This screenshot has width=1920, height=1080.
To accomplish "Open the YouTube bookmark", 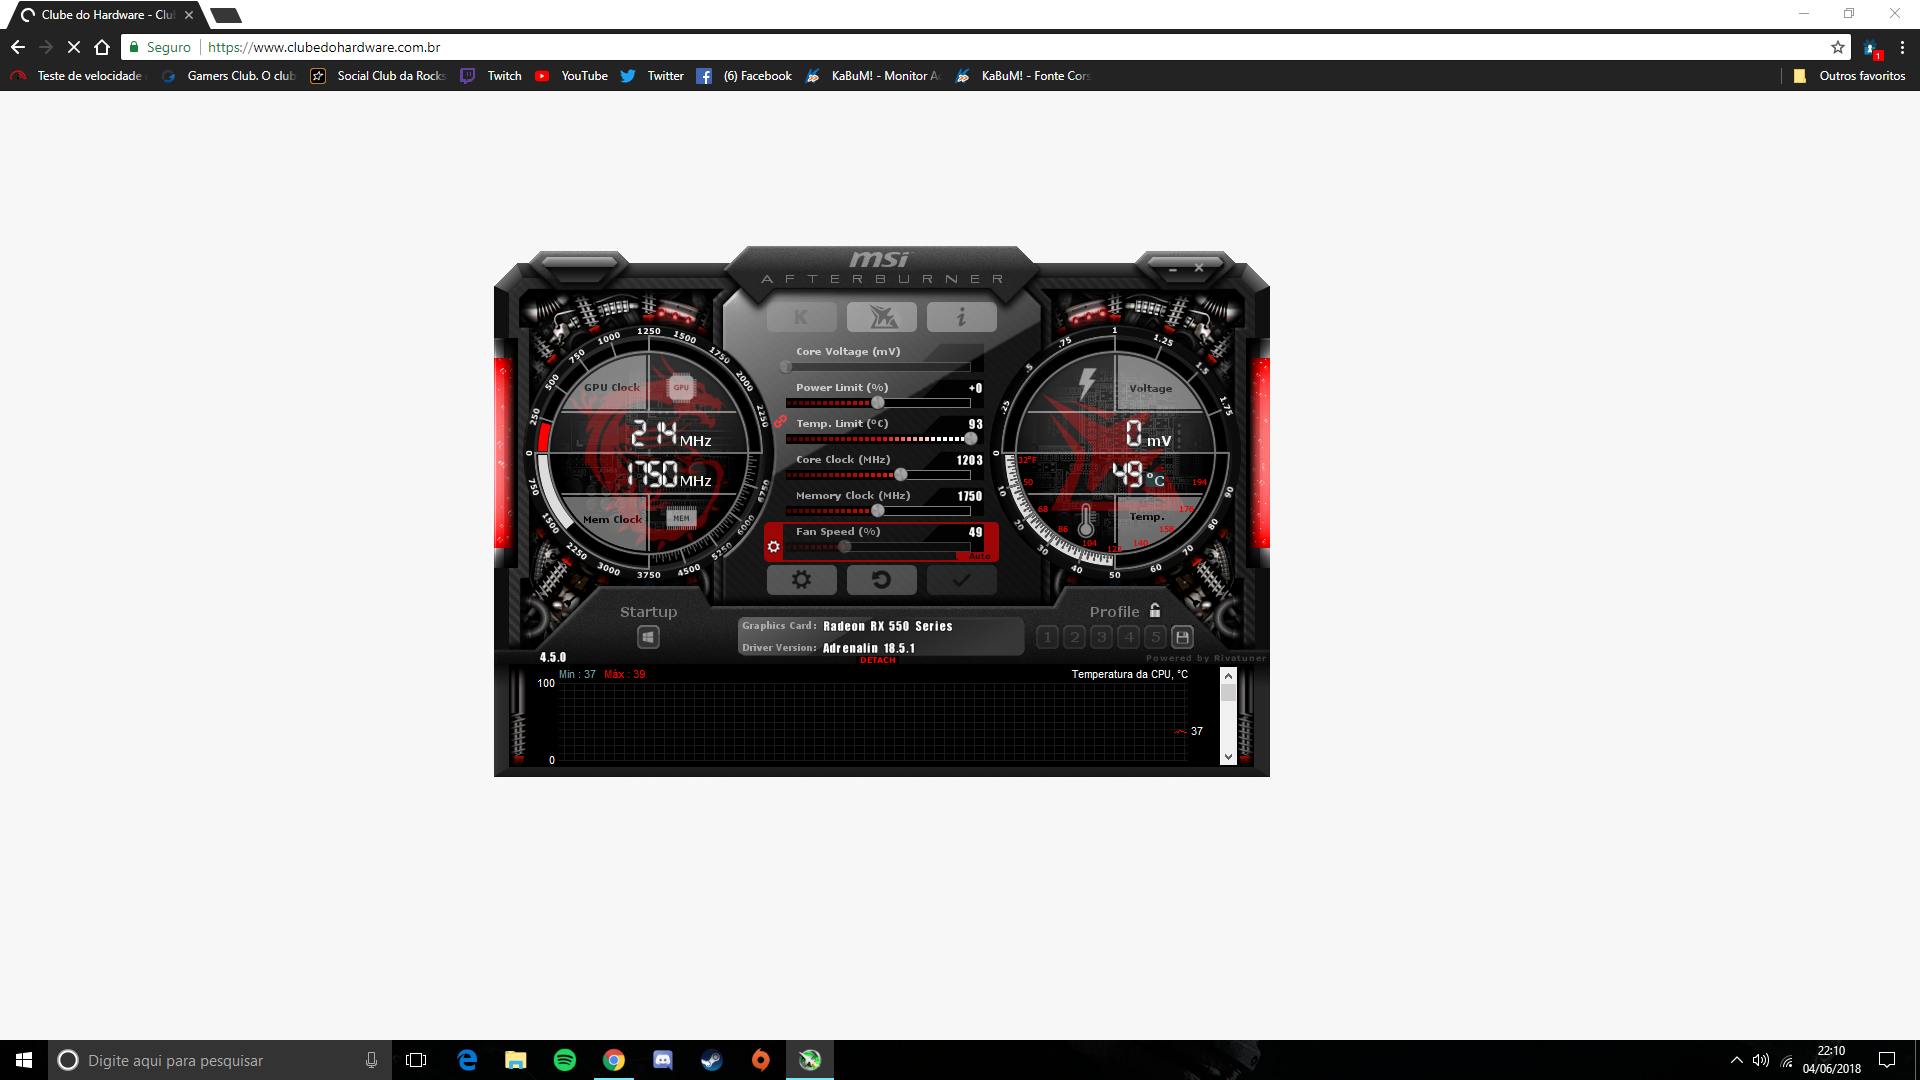I will pos(572,76).
